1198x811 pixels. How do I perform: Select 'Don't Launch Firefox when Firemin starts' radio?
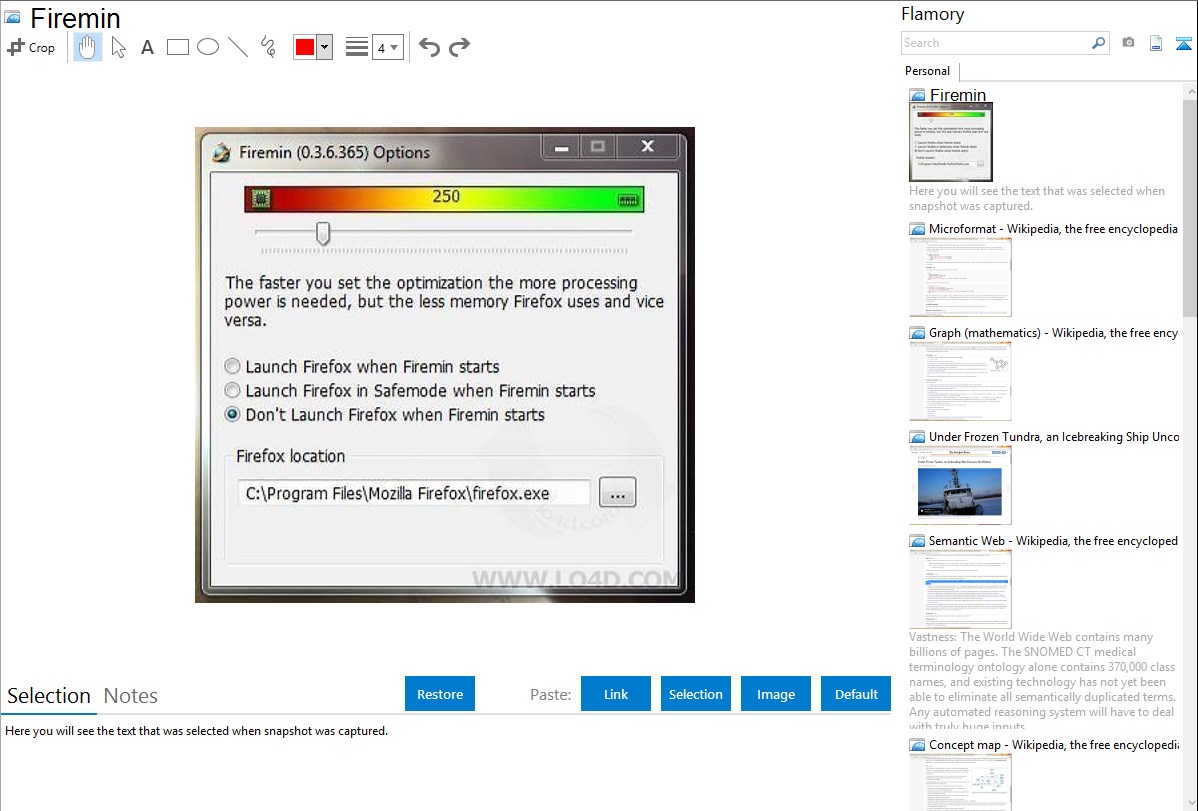point(232,415)
